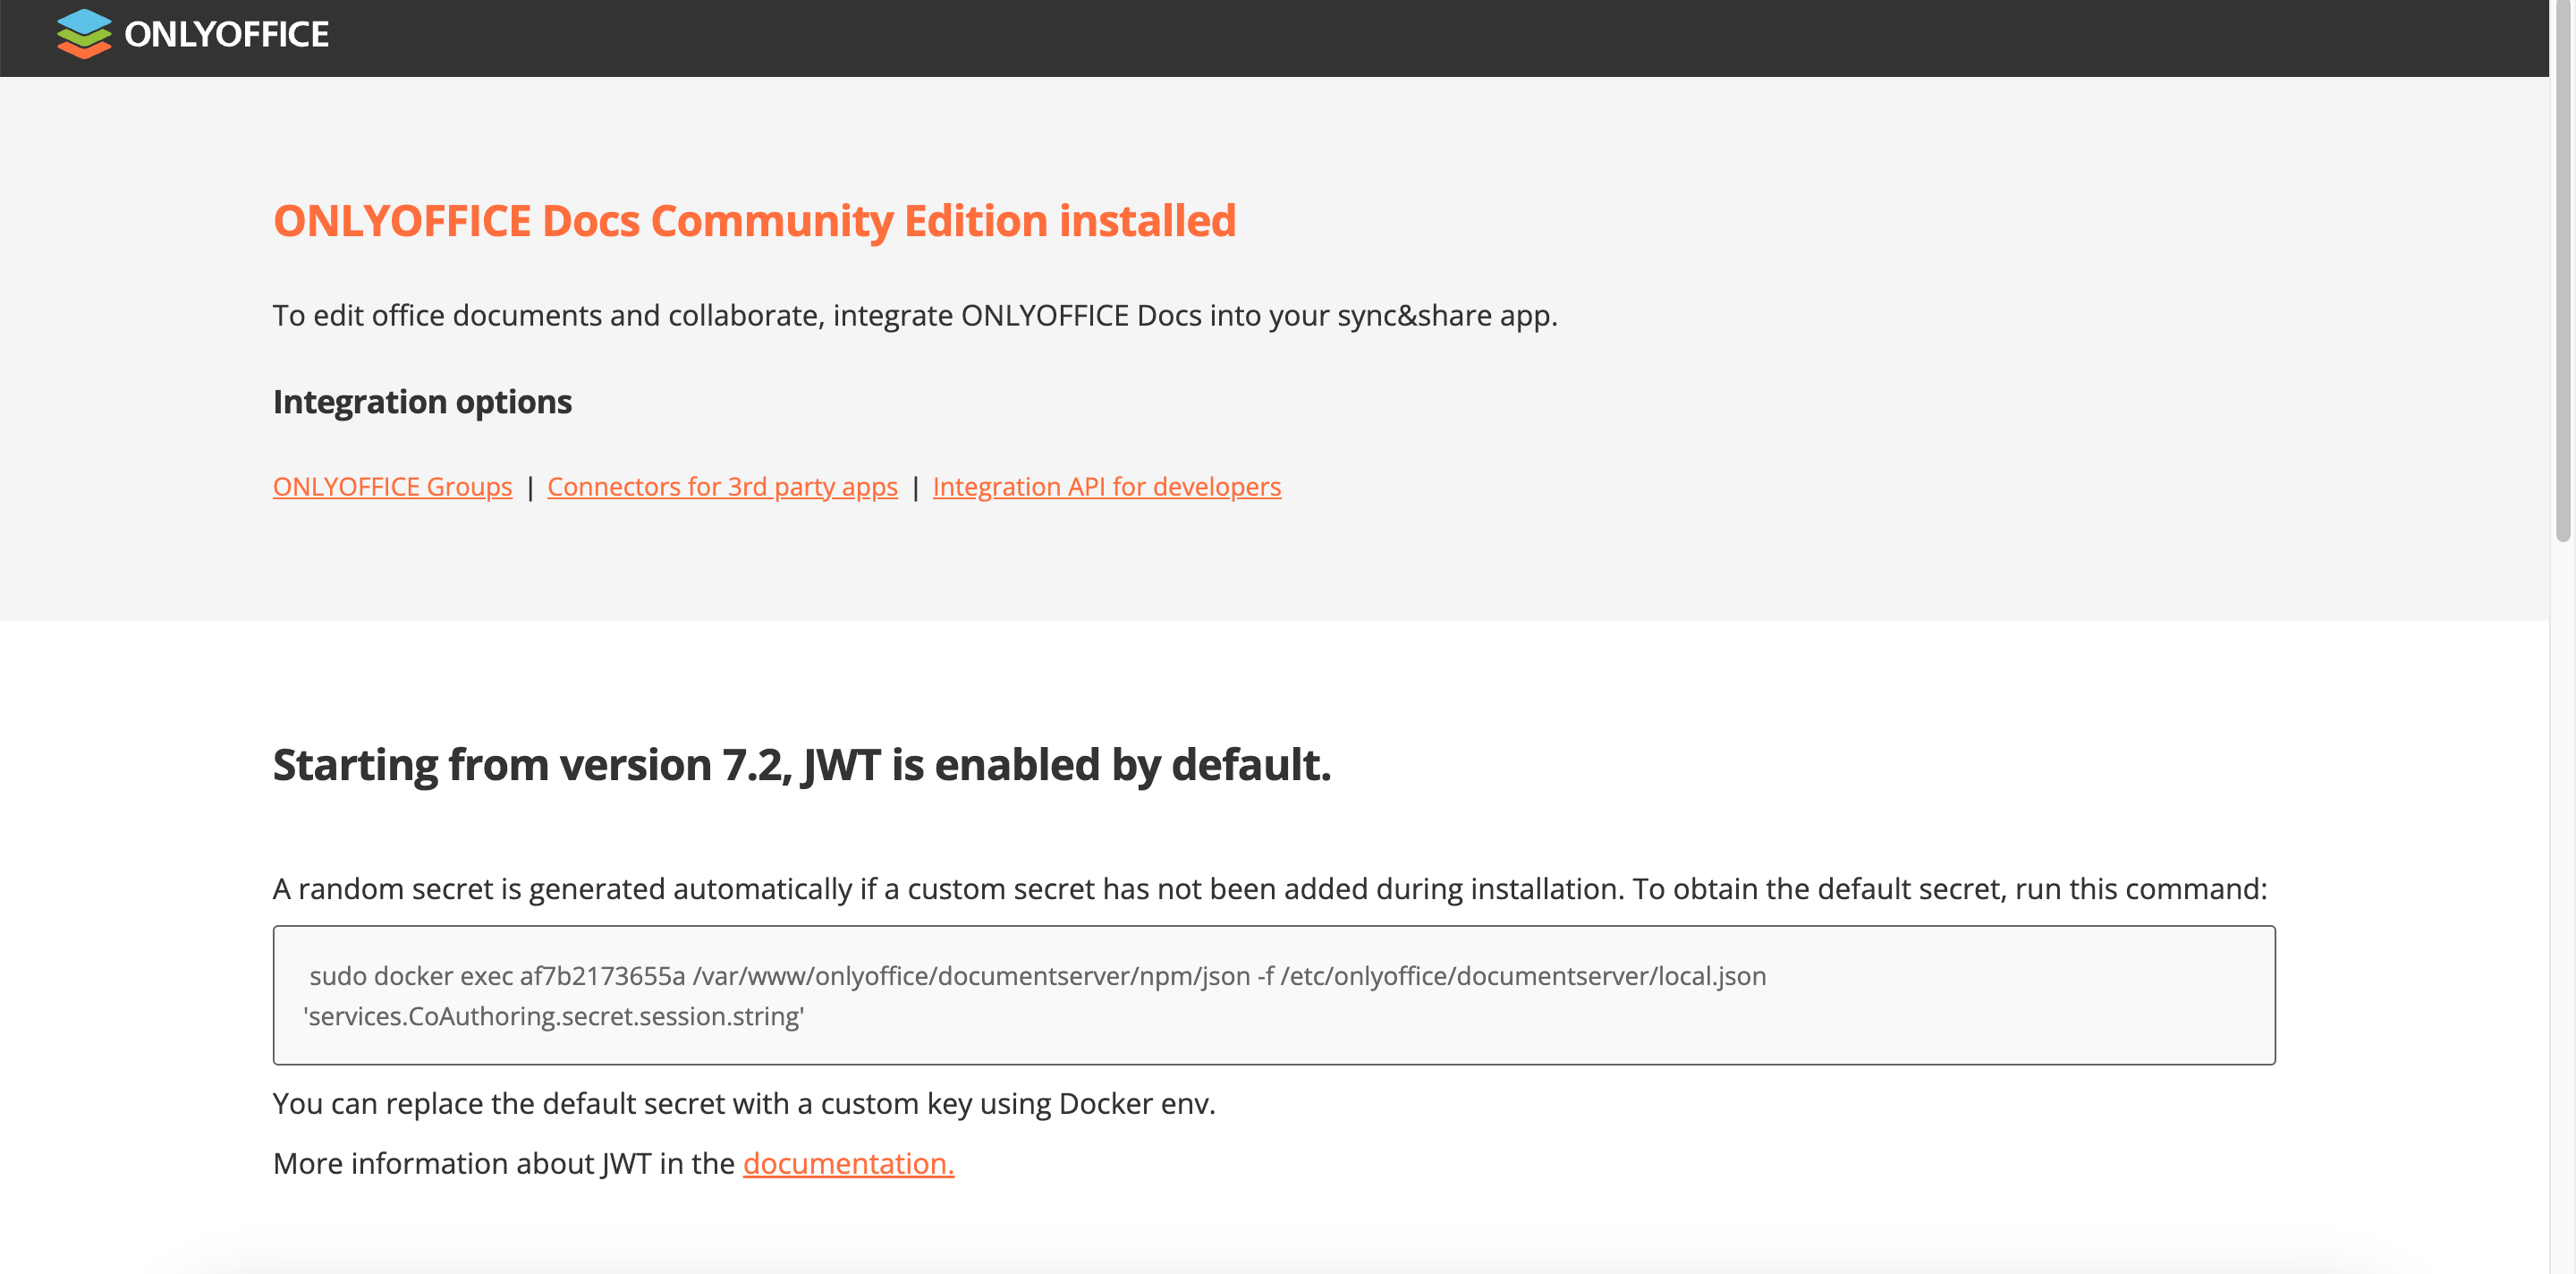This screenshot has width=2576, height=1274.
Task: Open Connectors for 3rd party apps link
Action: (x=722, y=486)
